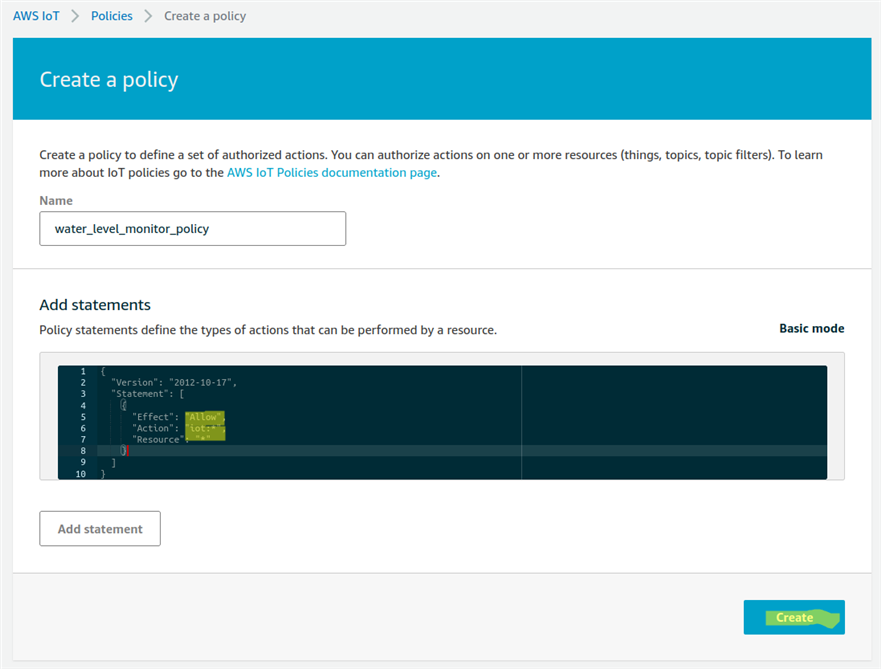
Task: Click the "Resource" key on line 7
Action: click(158, 439)
